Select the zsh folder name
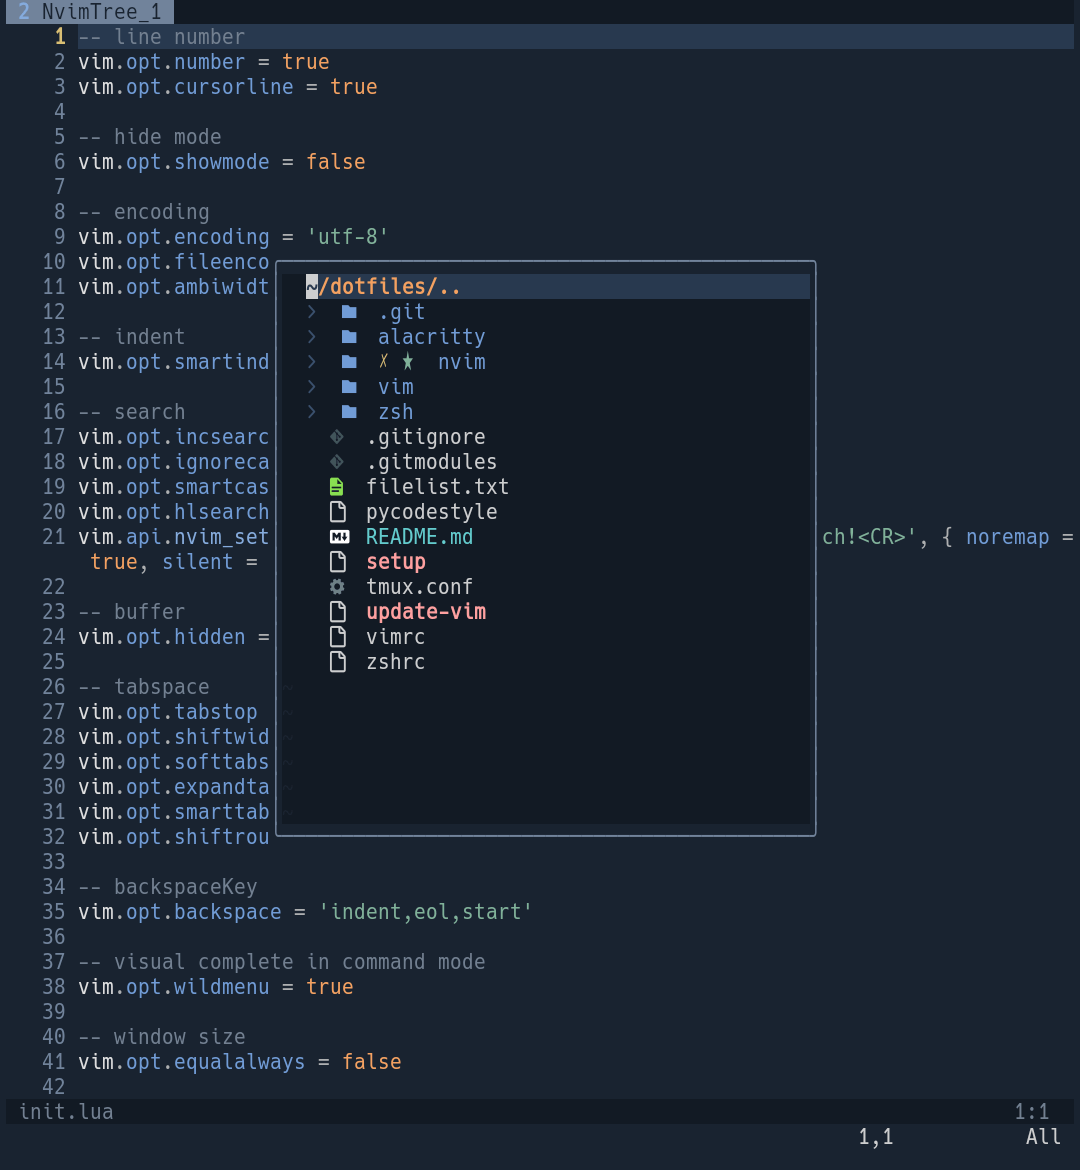 (396, 412)
